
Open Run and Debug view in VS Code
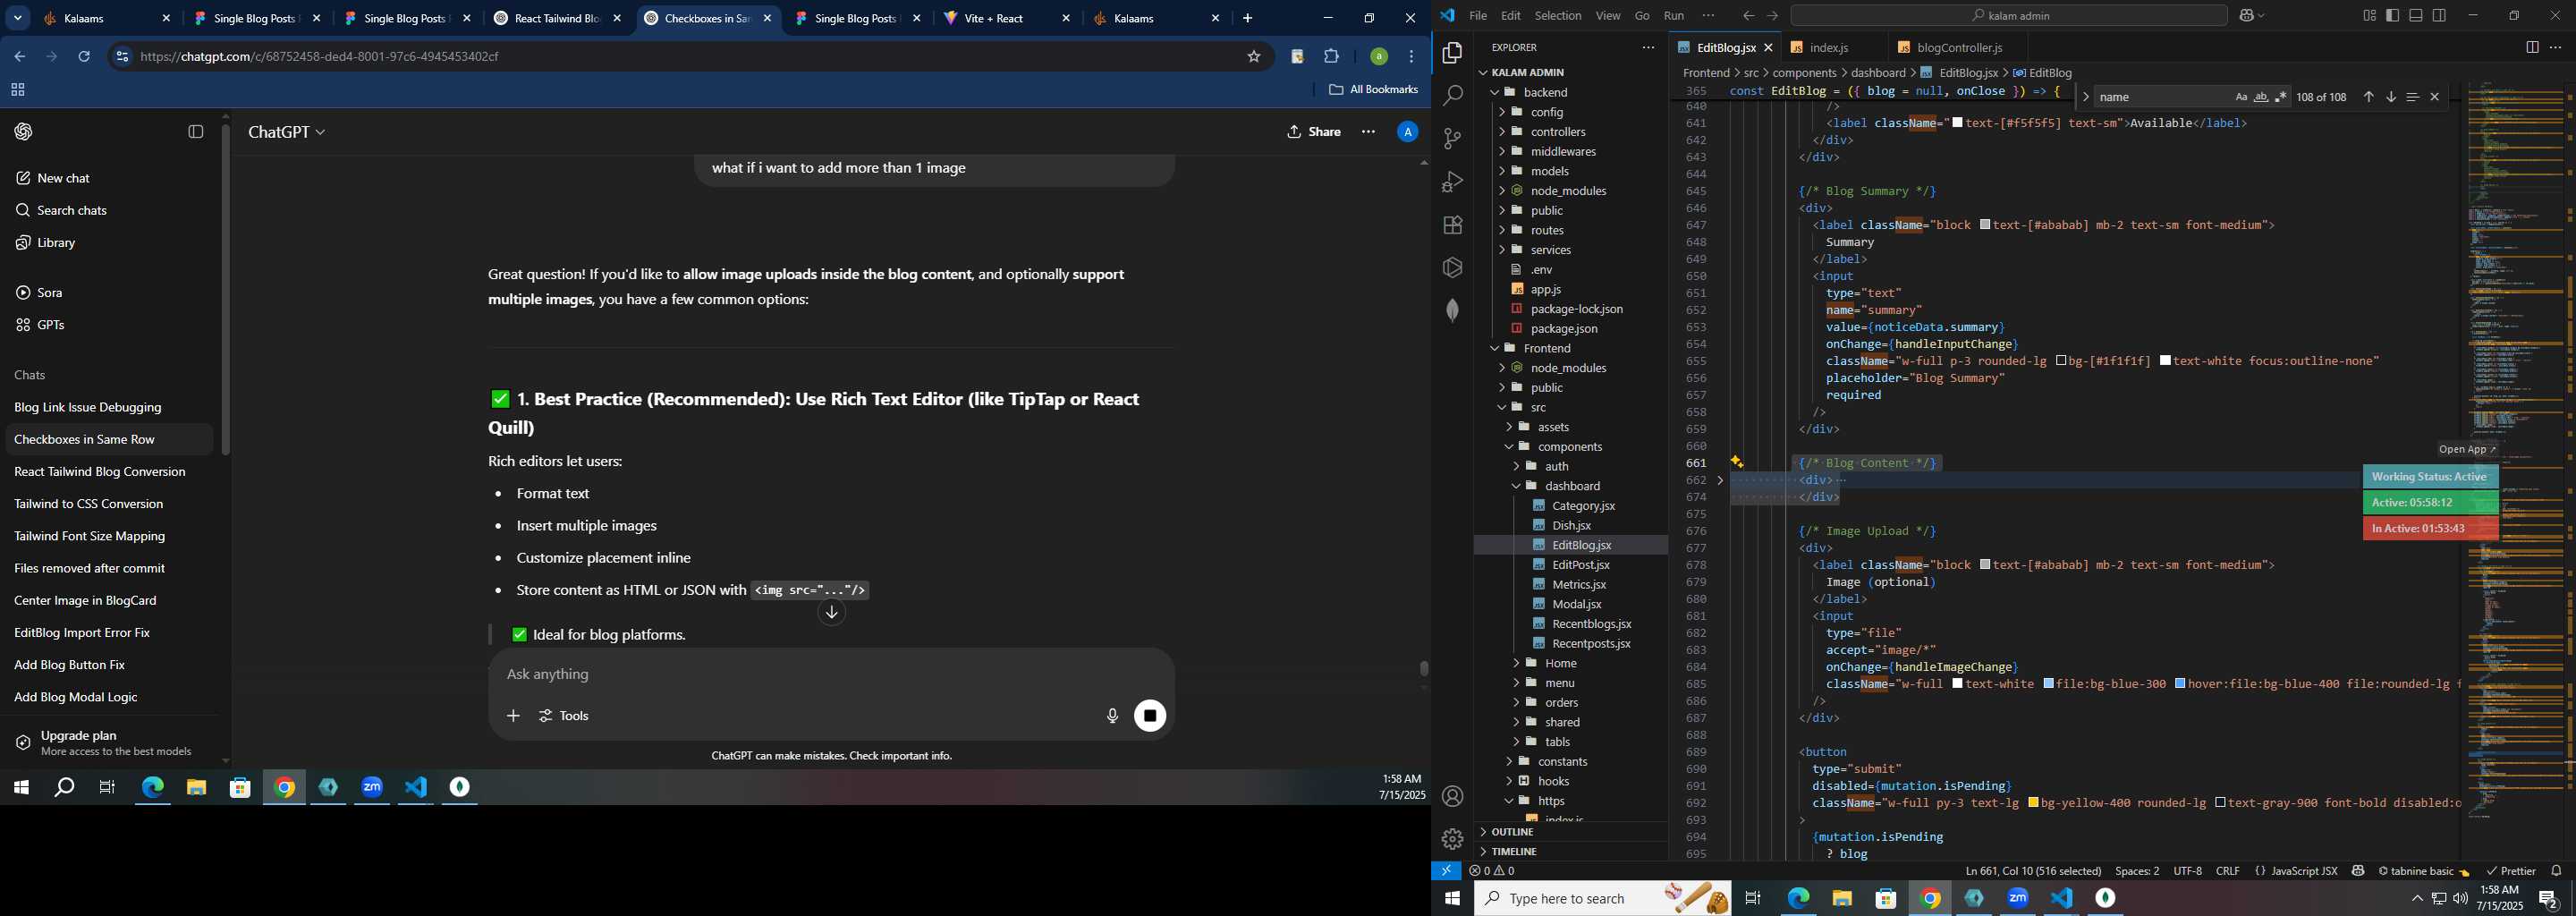1452,182
